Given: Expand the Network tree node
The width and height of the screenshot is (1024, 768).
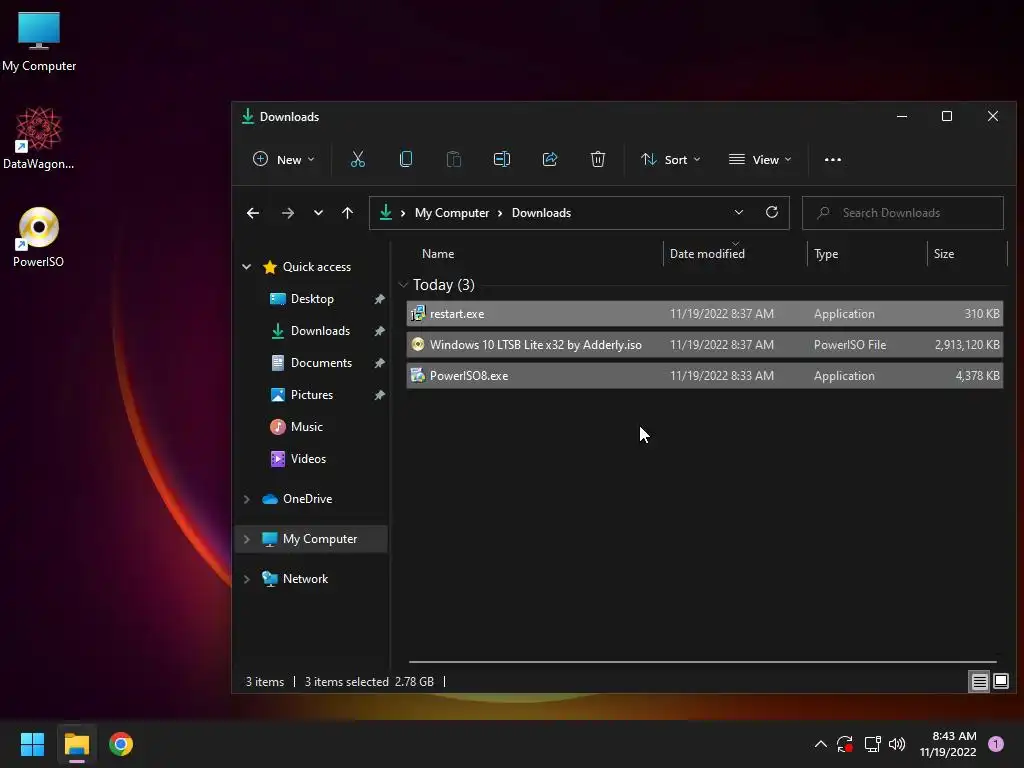Looking at the screenshot, I should coord(246,579).
